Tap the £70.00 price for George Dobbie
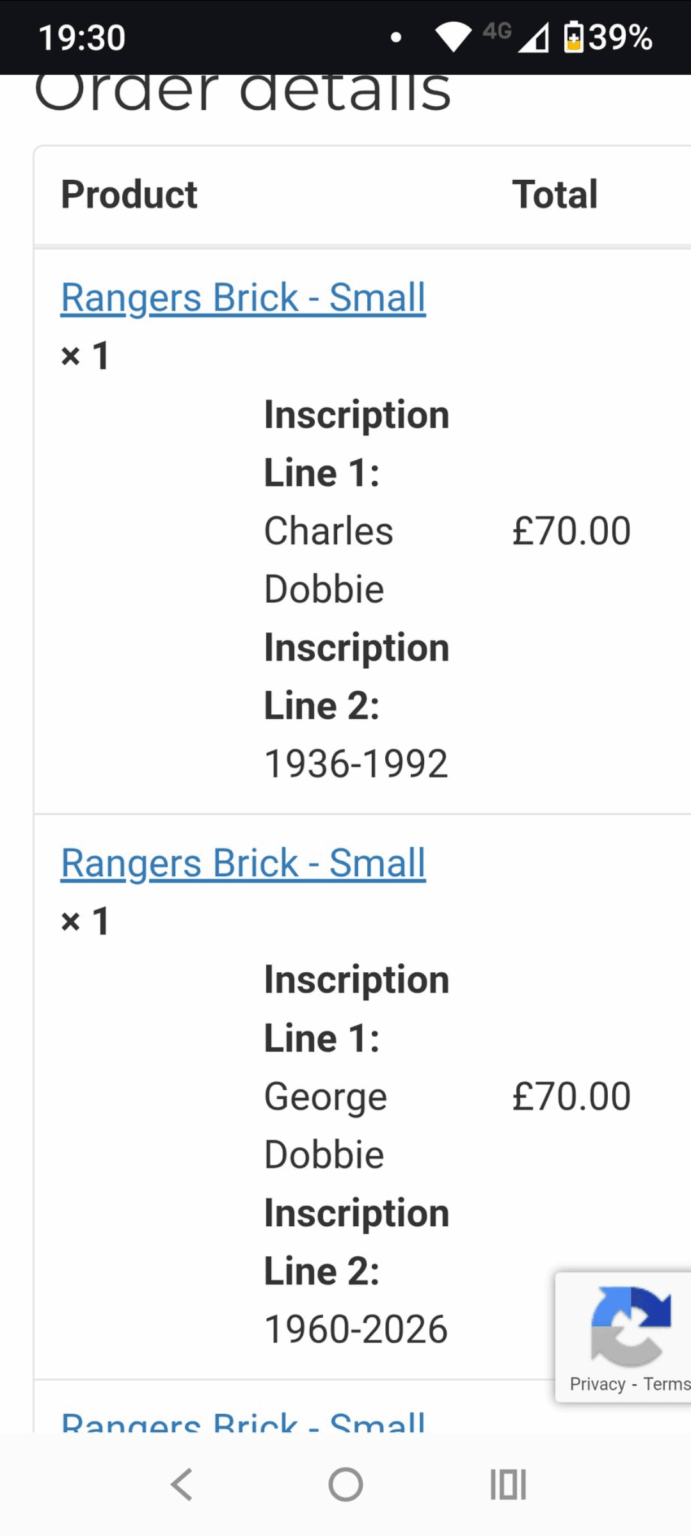Screen dimensions: 691x1536 click(572, 1095)
